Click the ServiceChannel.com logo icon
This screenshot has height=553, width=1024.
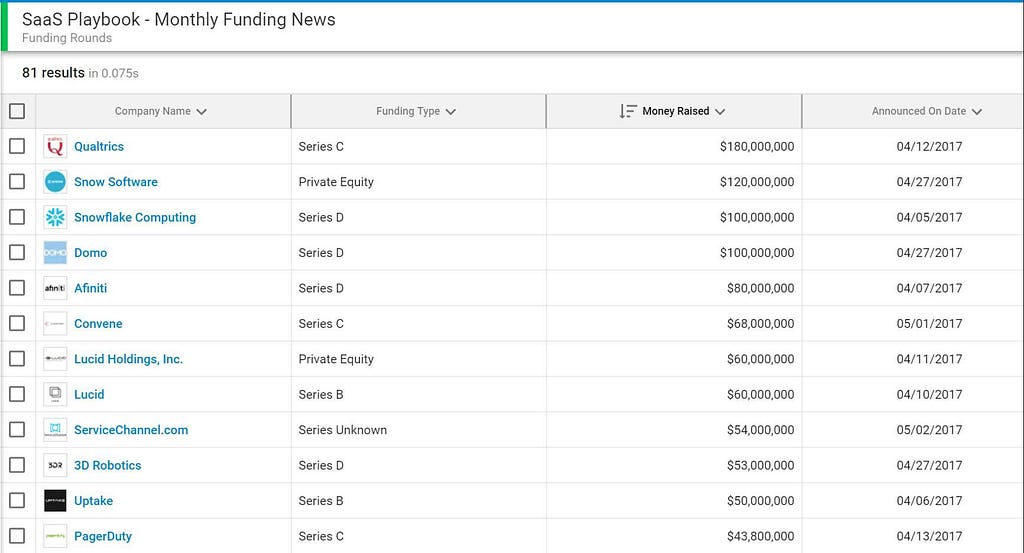click(x=55, y=430)
